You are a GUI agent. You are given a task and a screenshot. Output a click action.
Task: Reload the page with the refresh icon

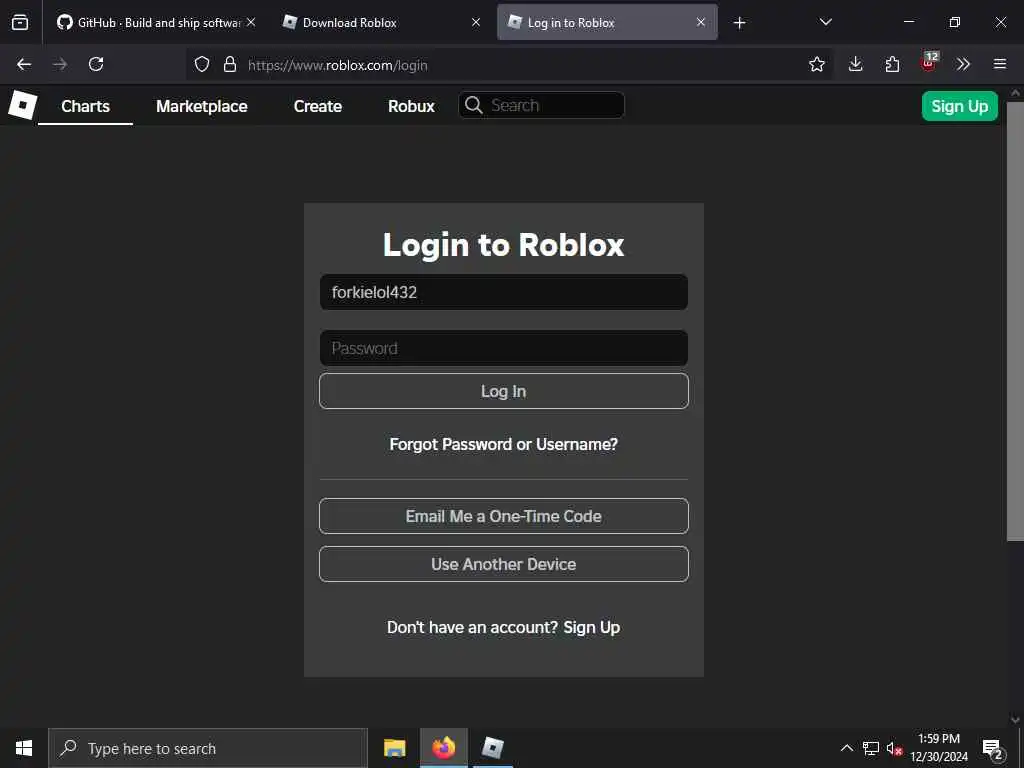tap(96, 64)
